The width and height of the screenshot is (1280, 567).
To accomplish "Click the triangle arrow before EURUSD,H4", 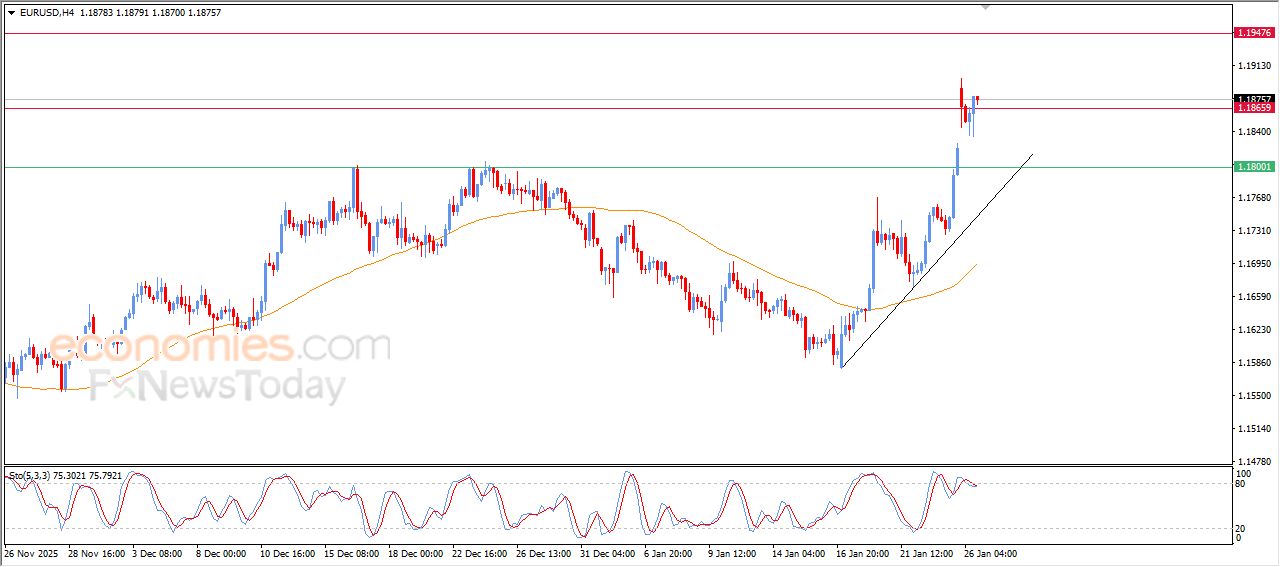I will 12,12.
